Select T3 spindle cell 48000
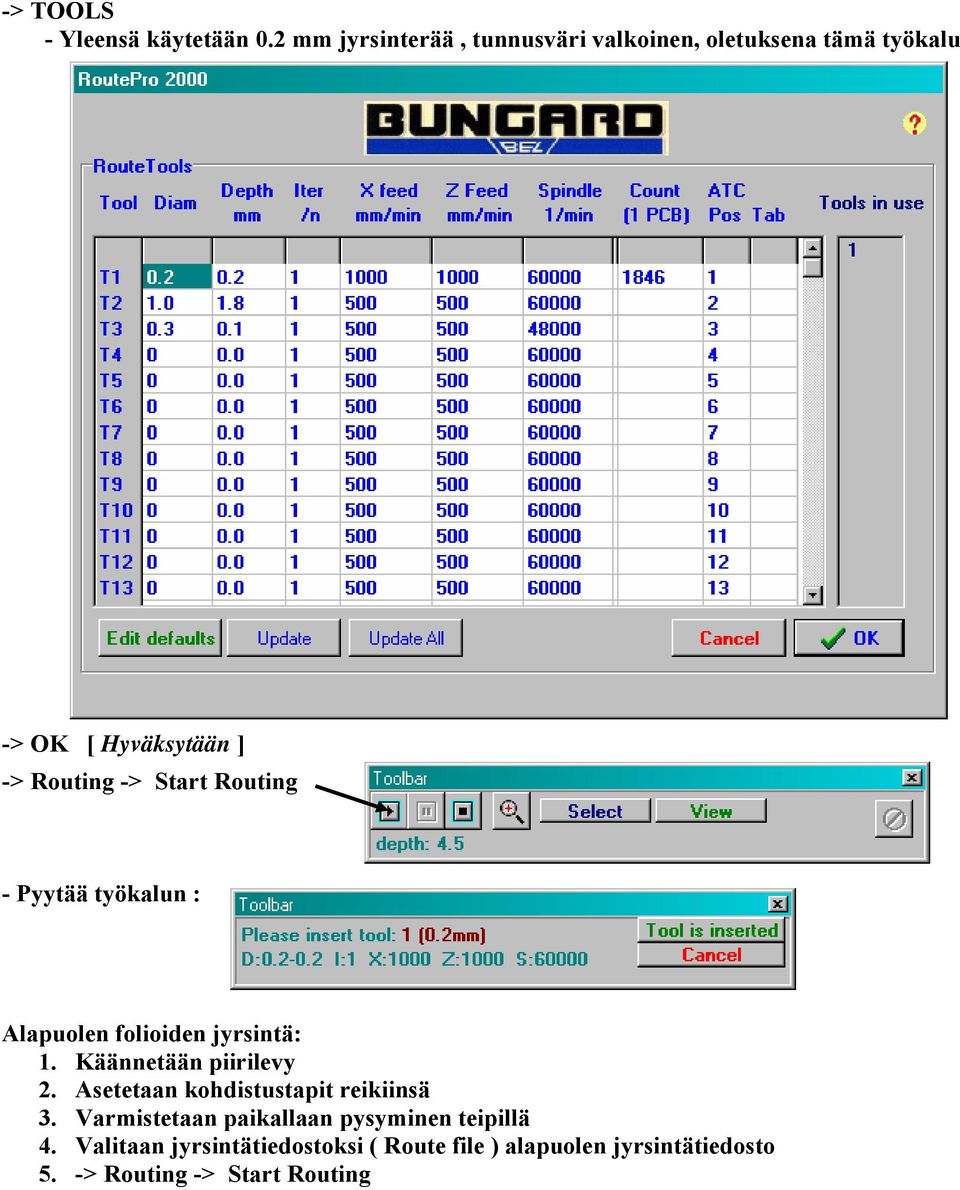960x1190 pixels. (x=568, y=329)
